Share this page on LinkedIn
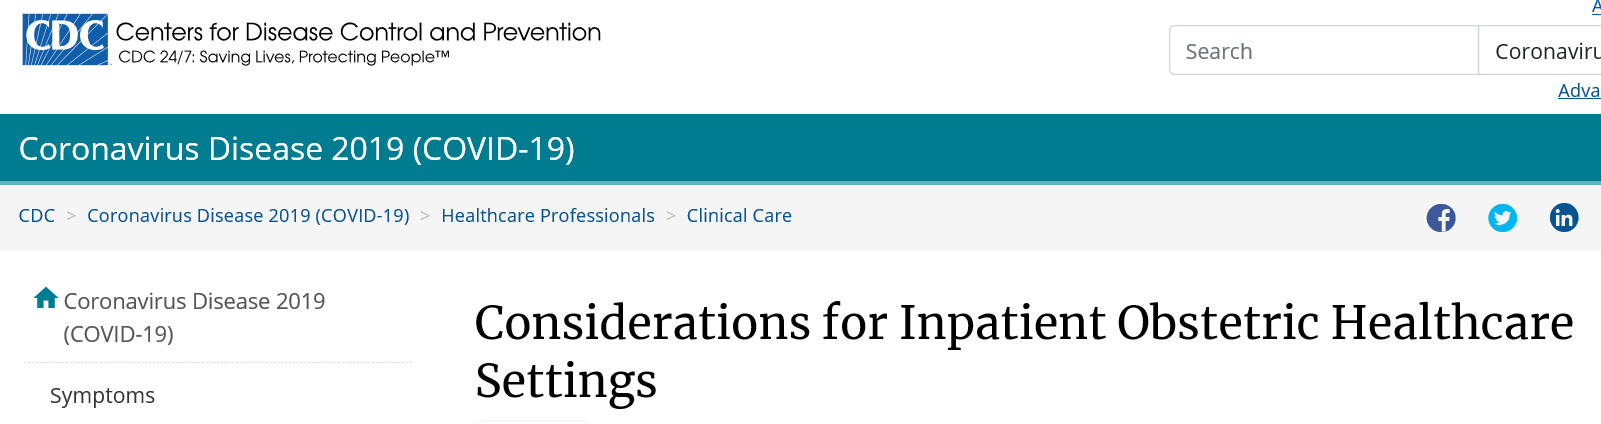 1564,217
